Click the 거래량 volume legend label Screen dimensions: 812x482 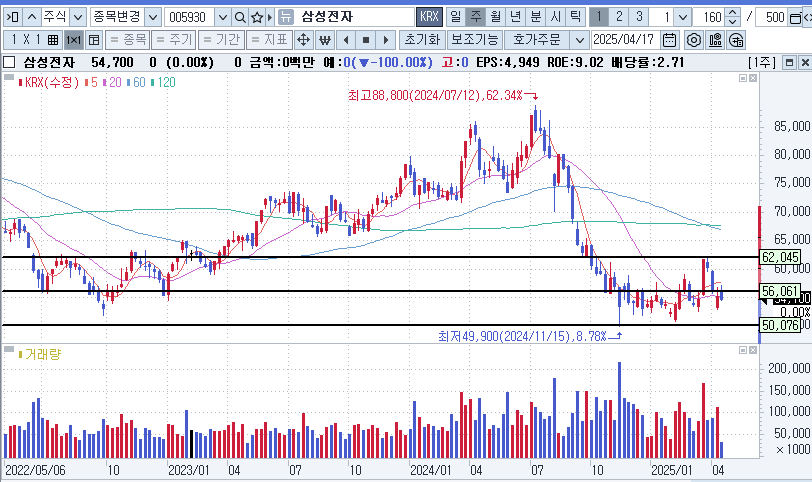tap(39, 355)
